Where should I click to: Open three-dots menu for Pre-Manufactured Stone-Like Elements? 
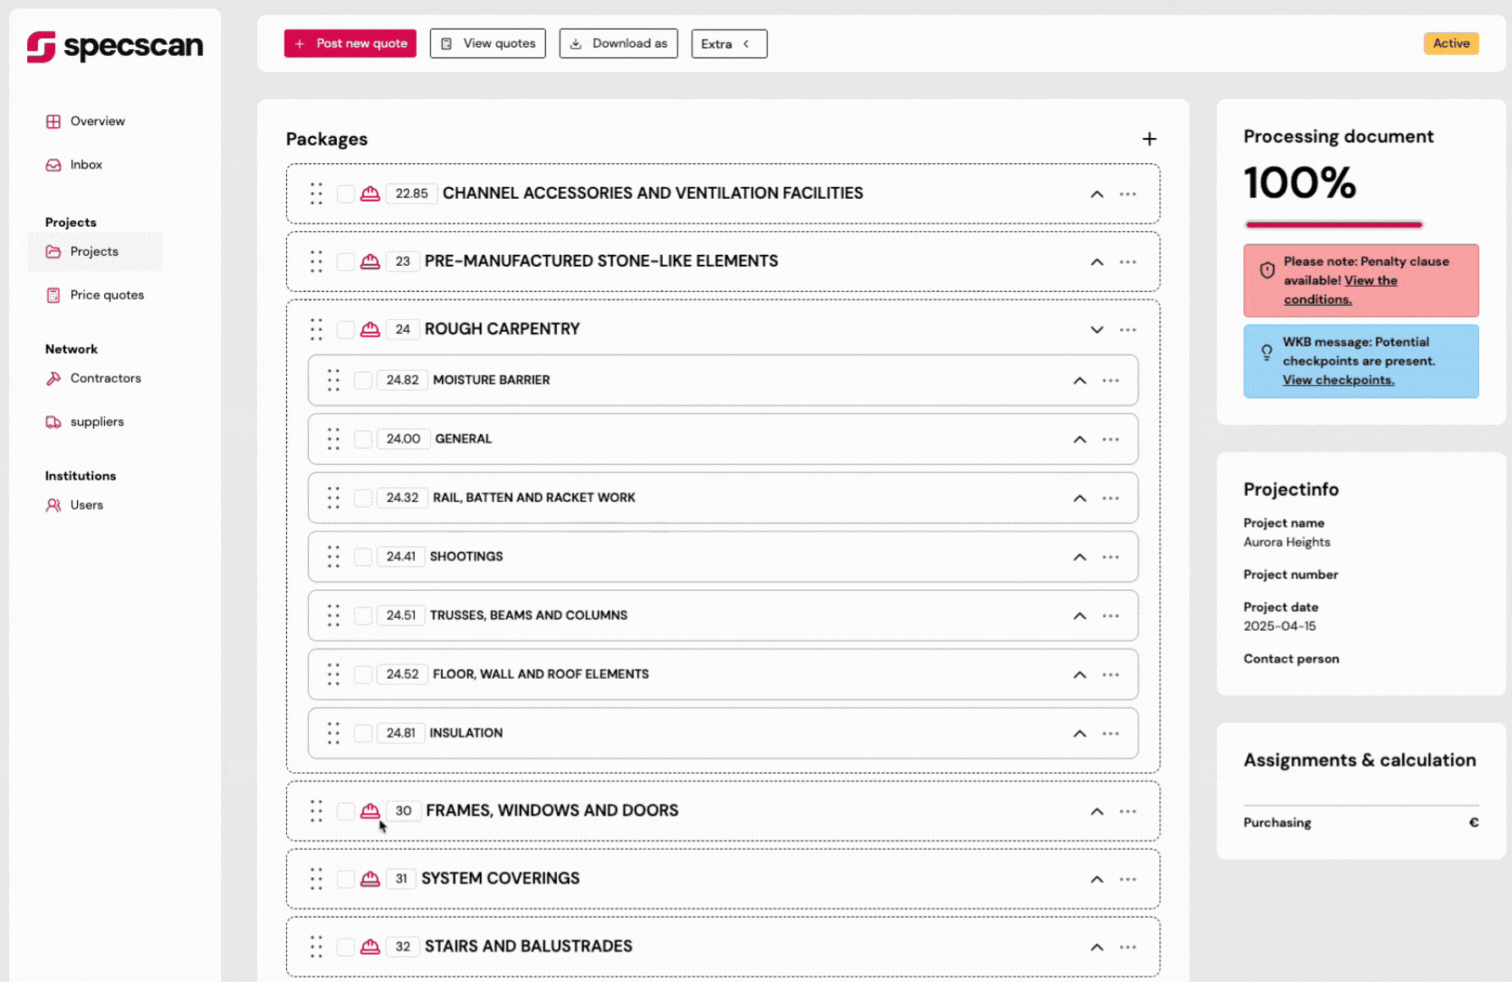pyautogui.click(x=1128, y=262)
